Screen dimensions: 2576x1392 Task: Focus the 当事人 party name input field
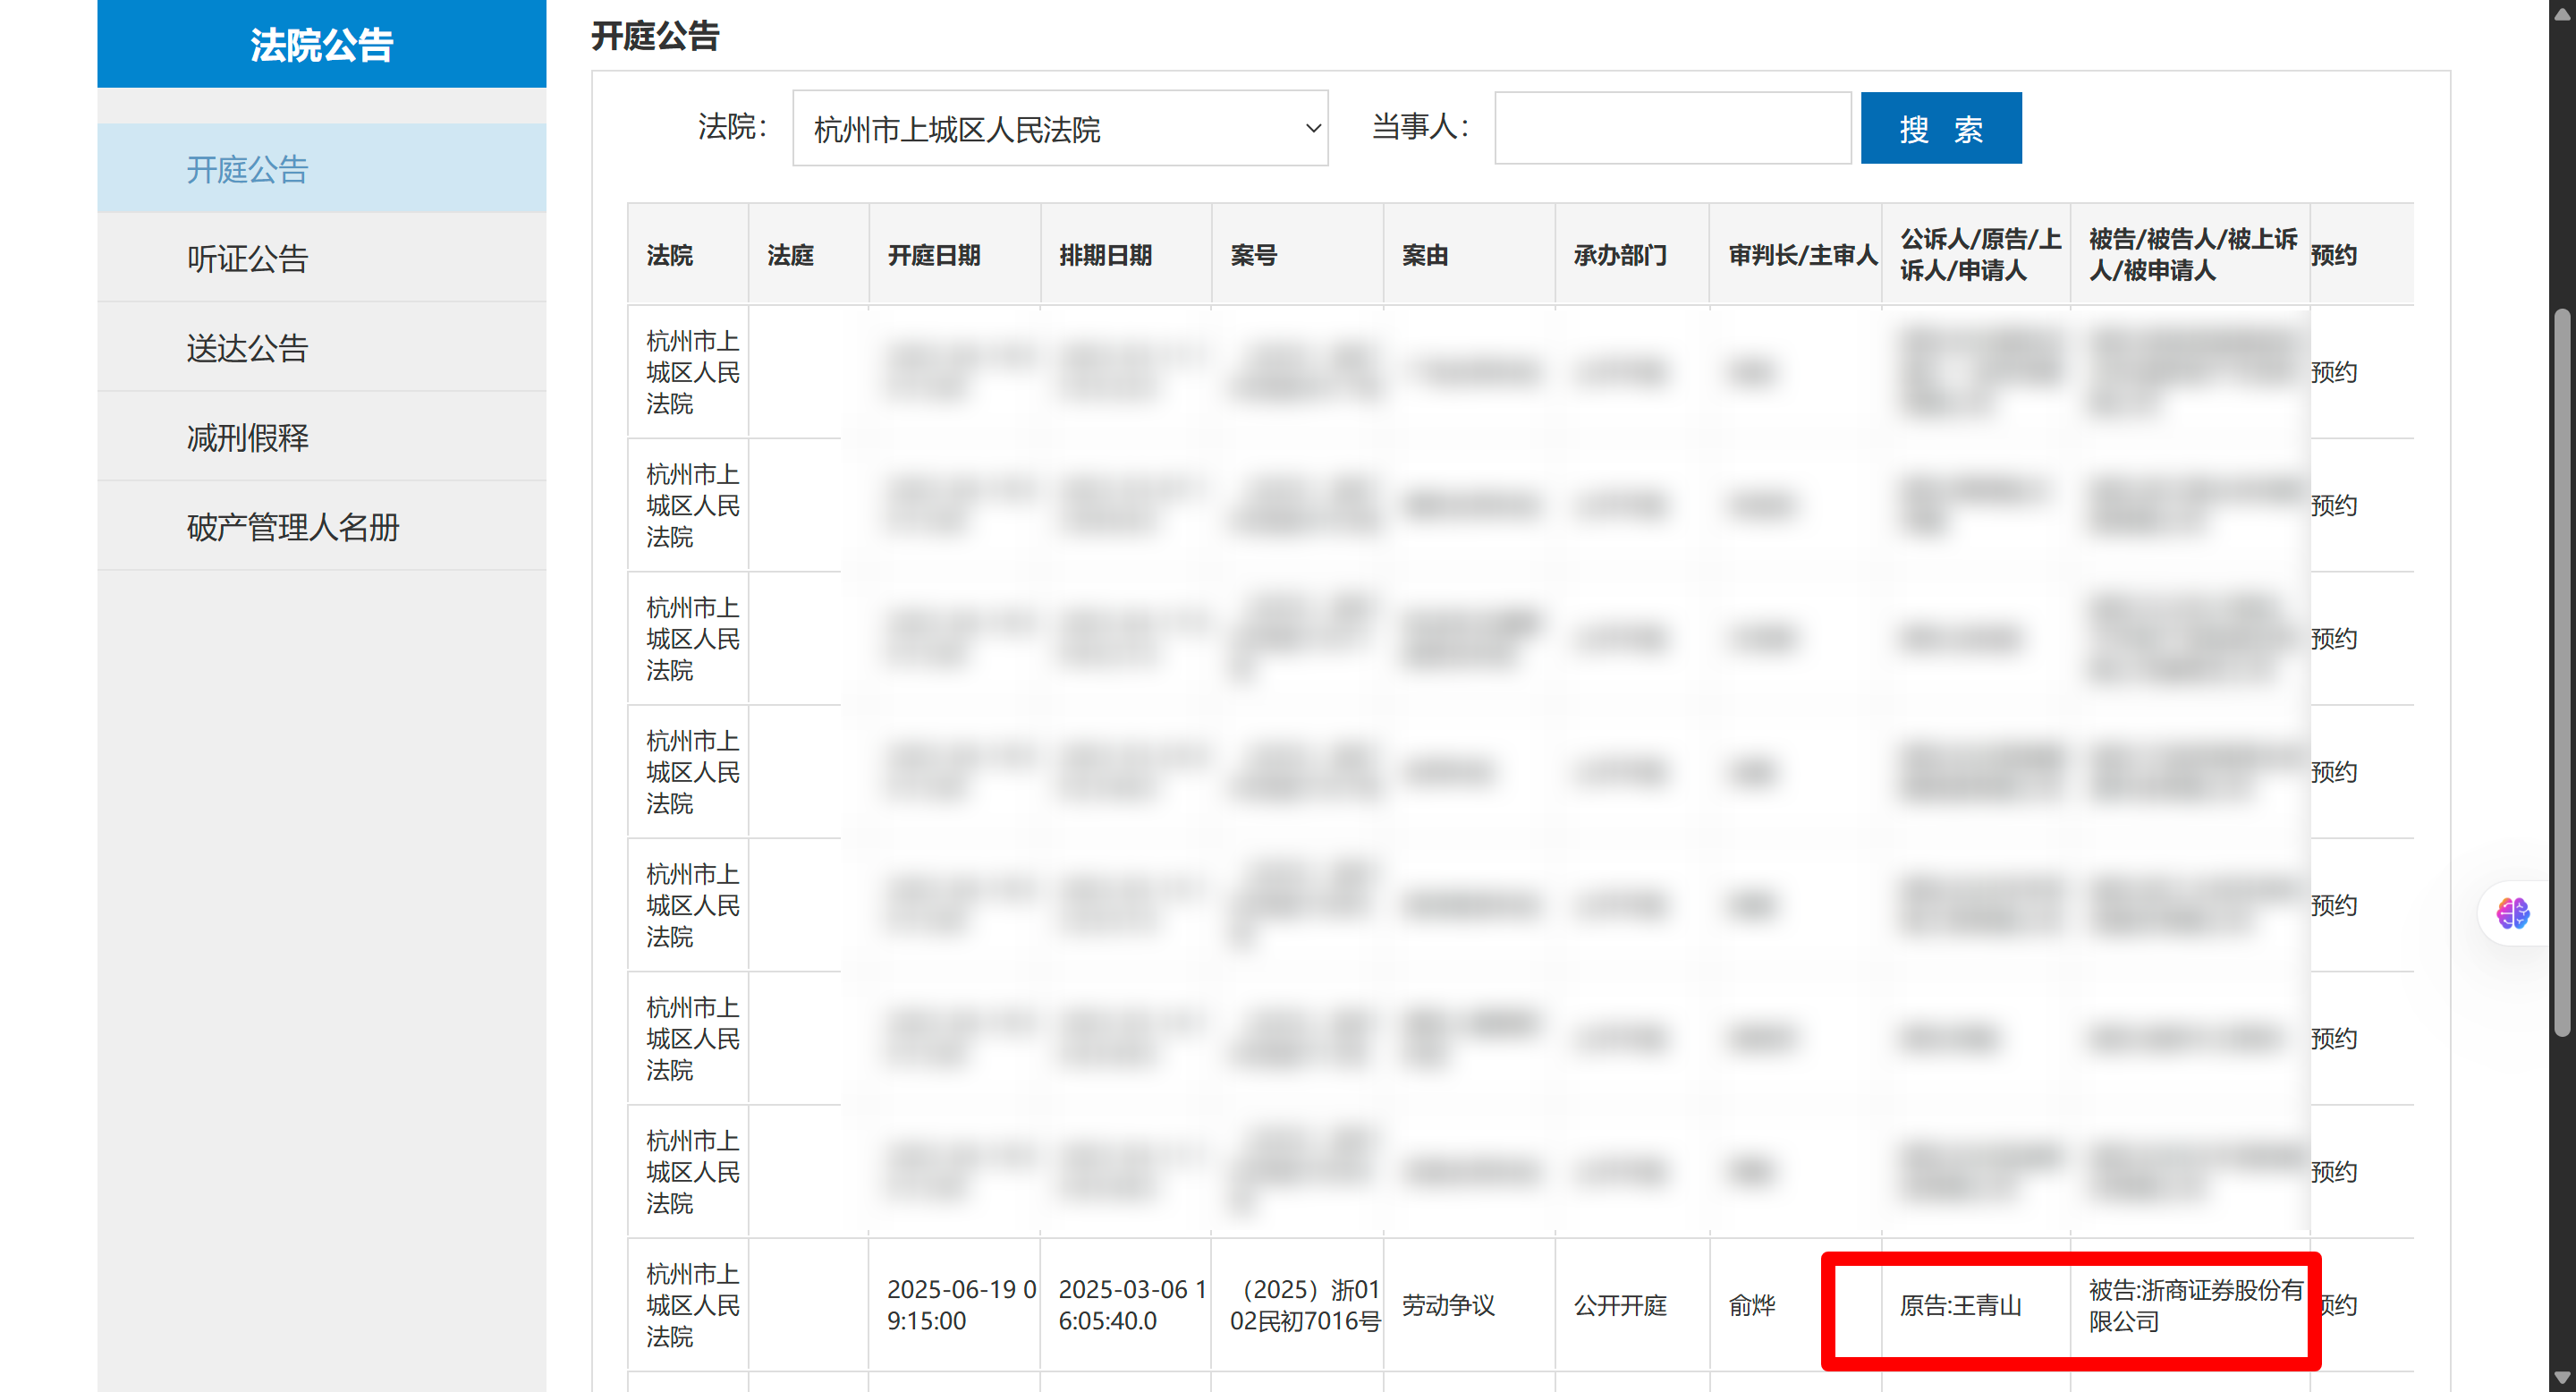(x=1672, y=129)
